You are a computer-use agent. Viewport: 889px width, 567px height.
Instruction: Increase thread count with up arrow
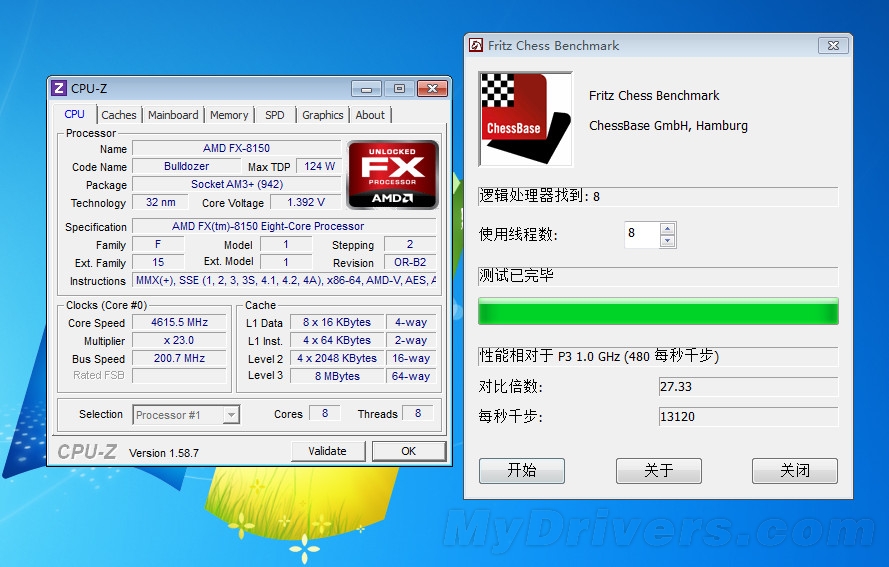click(x=668, y=229)
